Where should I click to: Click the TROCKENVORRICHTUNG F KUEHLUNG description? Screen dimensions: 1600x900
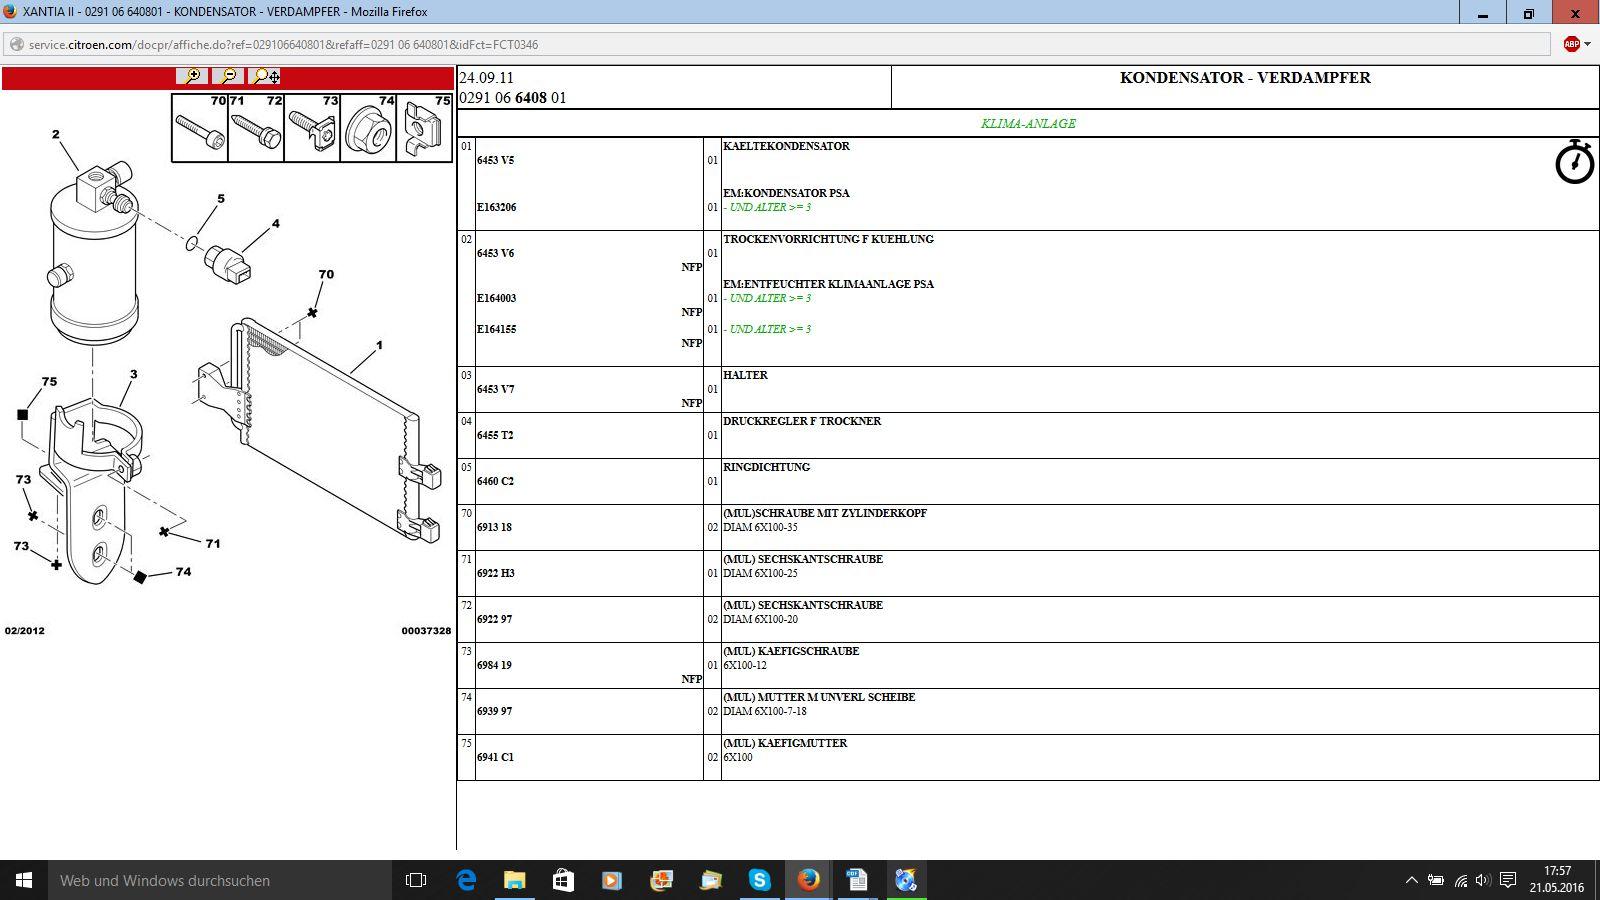click(828, 239)
